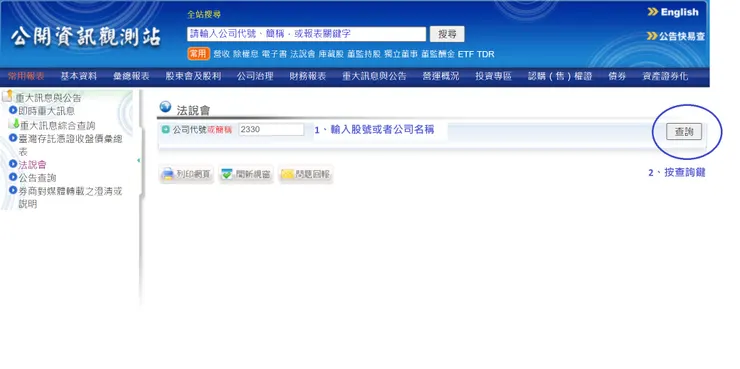Click the green arrow icon beside 重大訊息綜合查詢

(14, 124)
